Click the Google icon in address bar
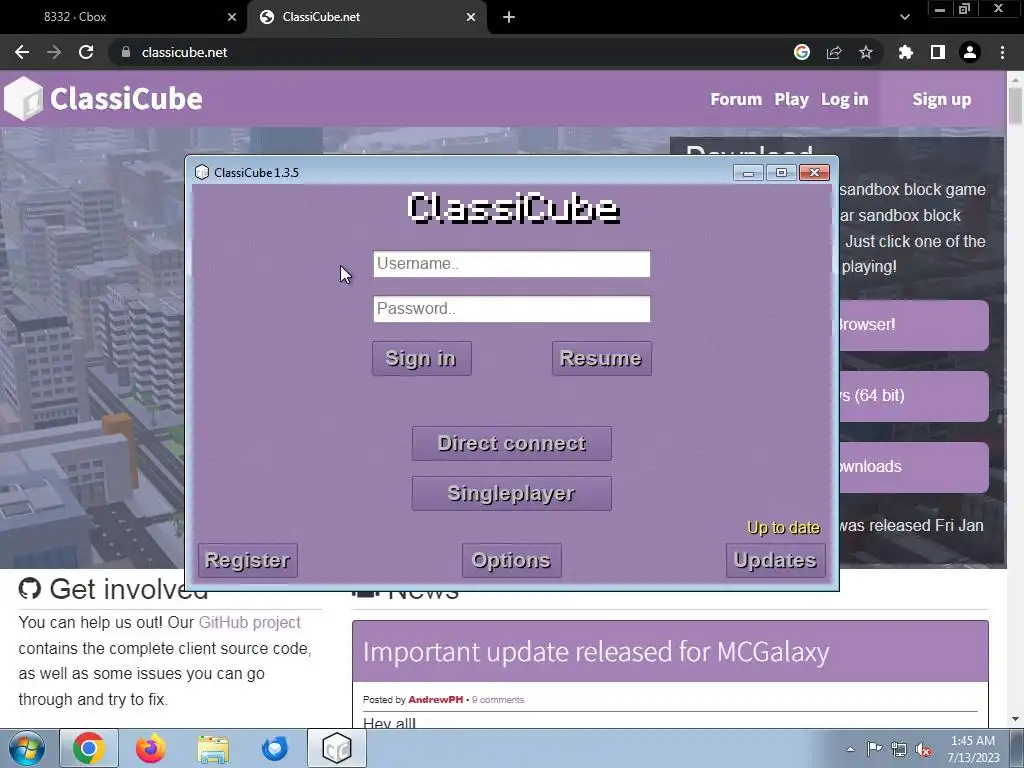1024x768 pixels. [802, 52]
